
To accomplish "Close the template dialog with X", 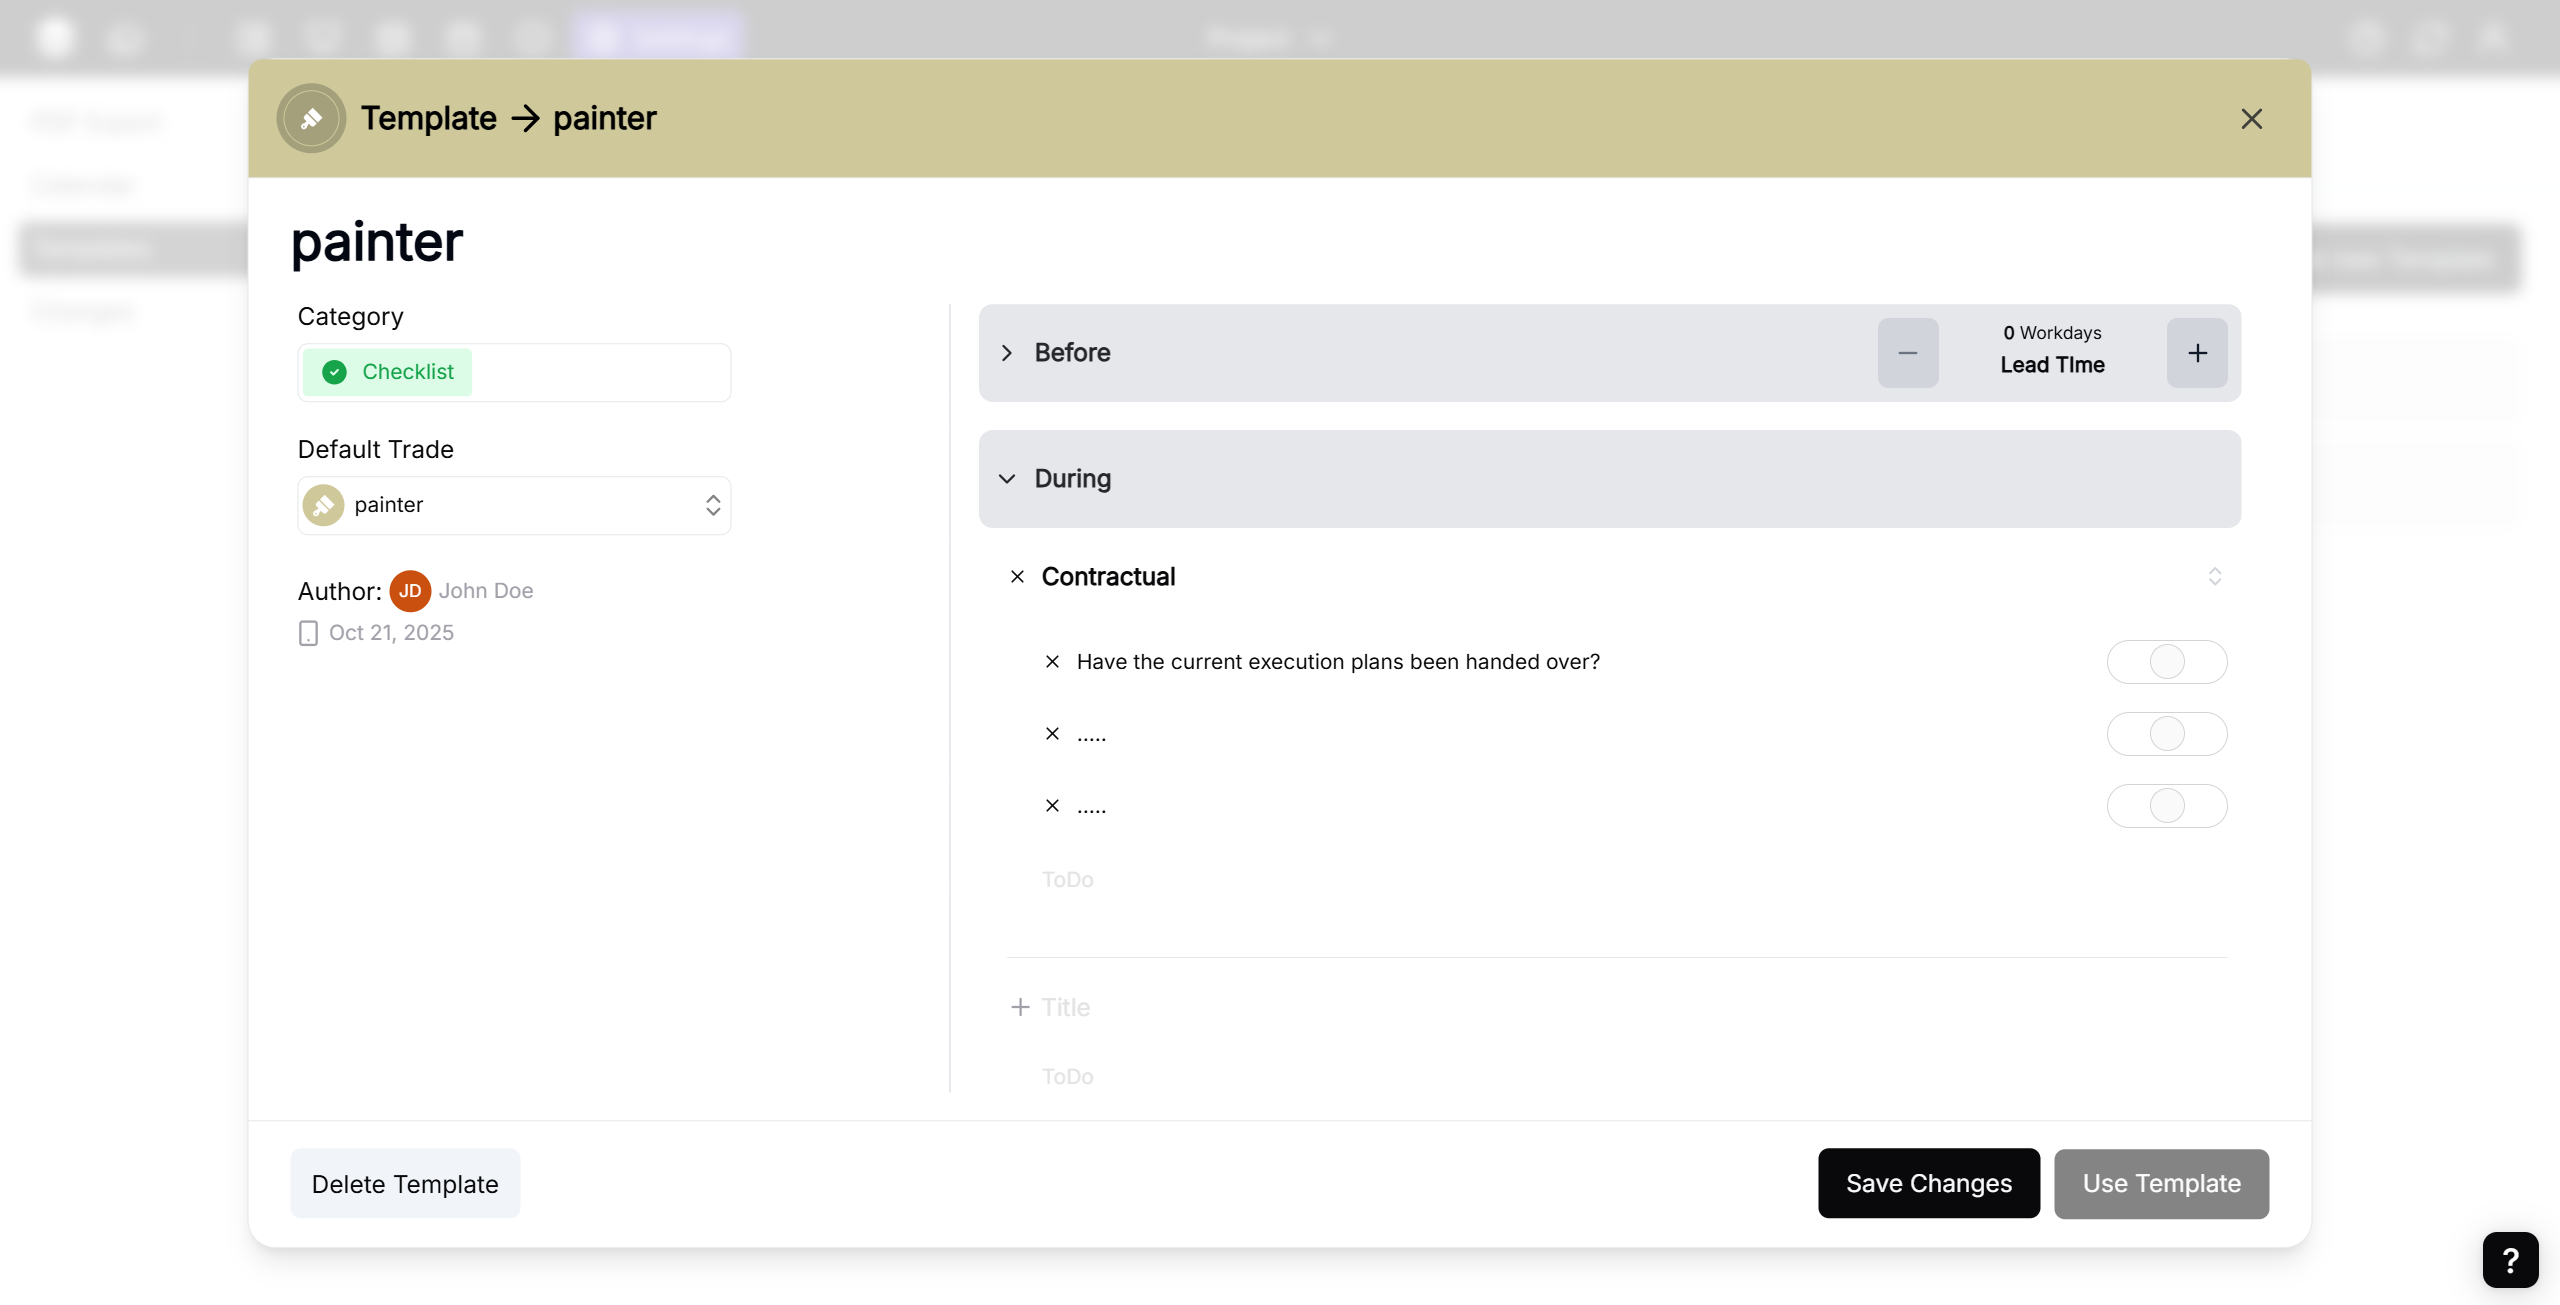I will (2251, 119).
